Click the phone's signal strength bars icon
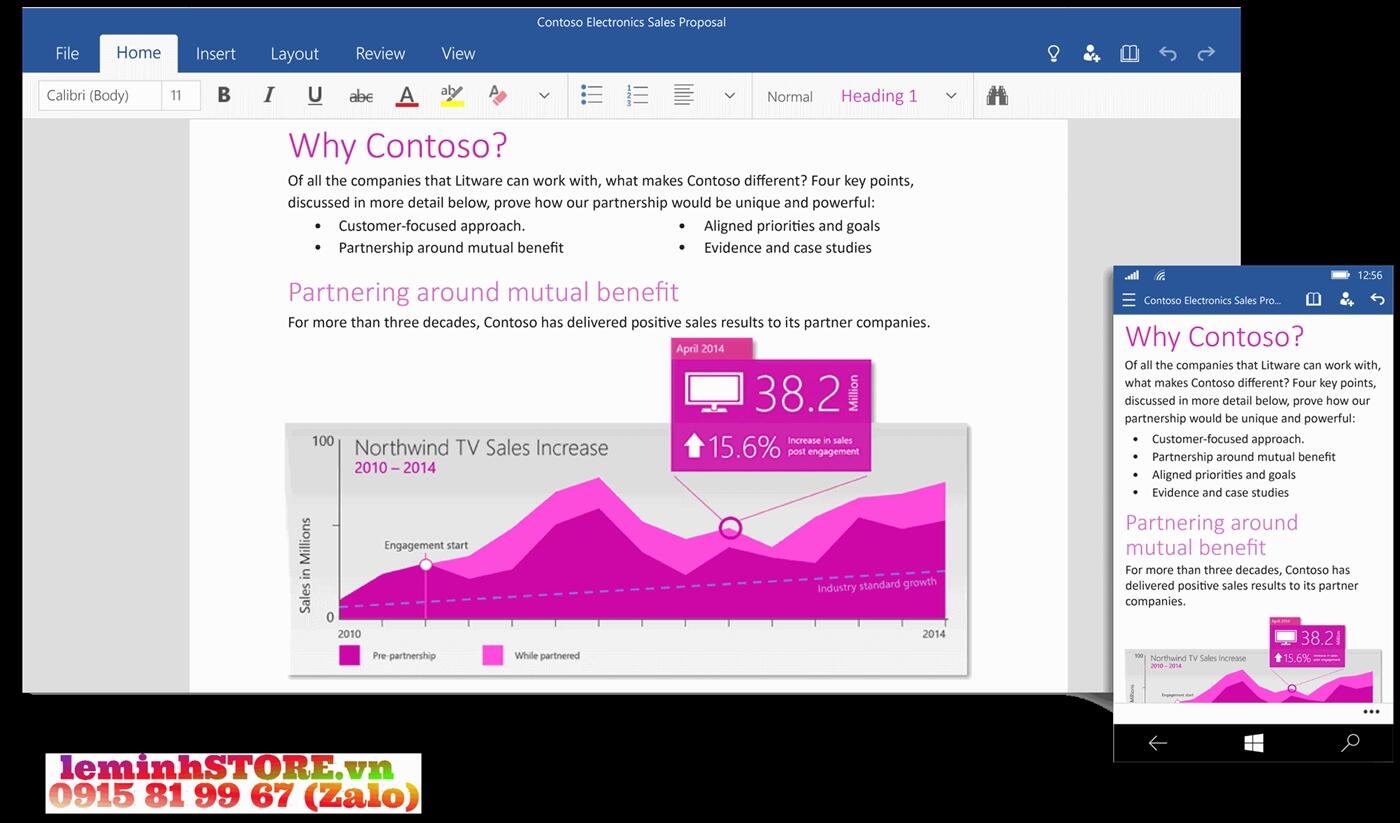This screenshot has height=823, width=1400. click(1131, 275)
